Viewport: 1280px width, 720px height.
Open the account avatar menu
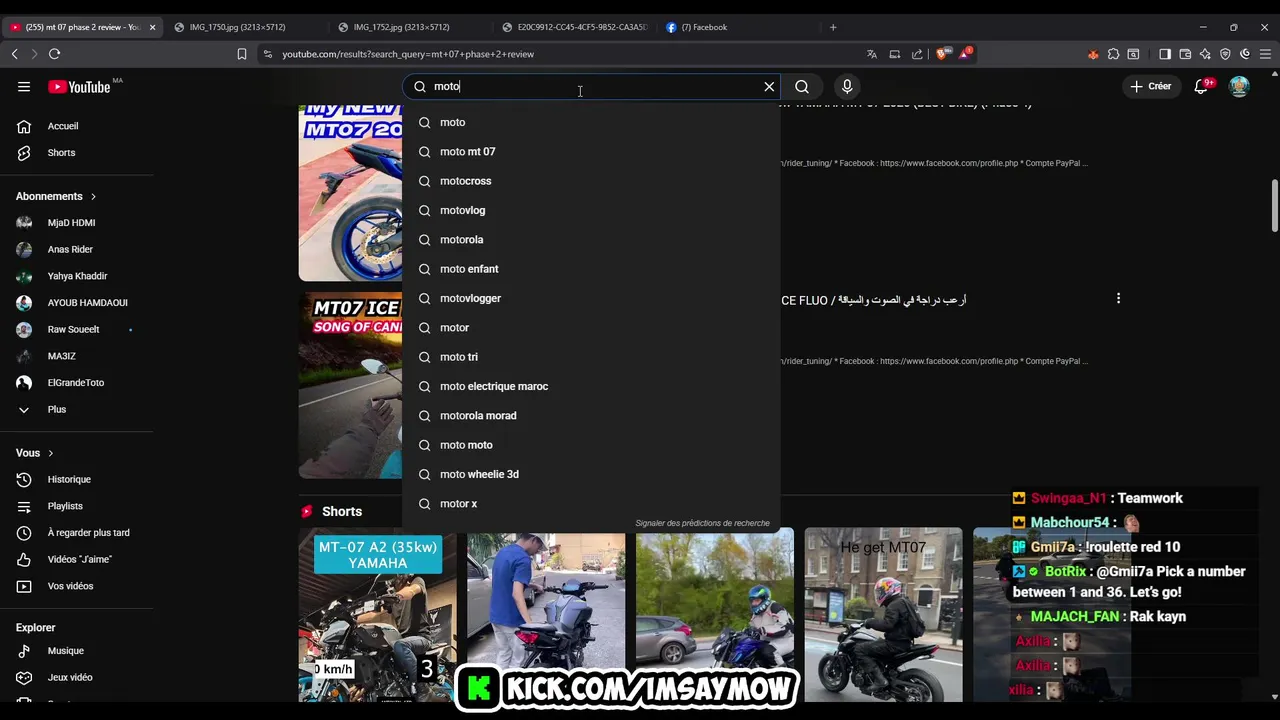1239,87
